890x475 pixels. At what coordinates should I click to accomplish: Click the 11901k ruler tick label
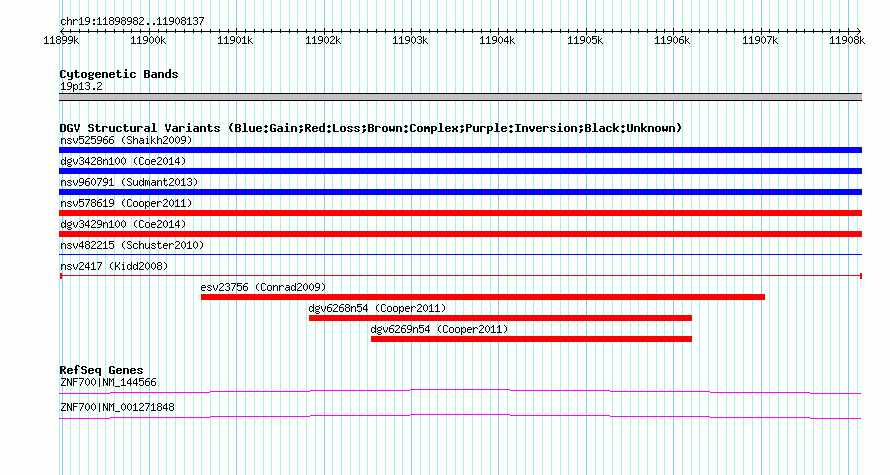236,40
